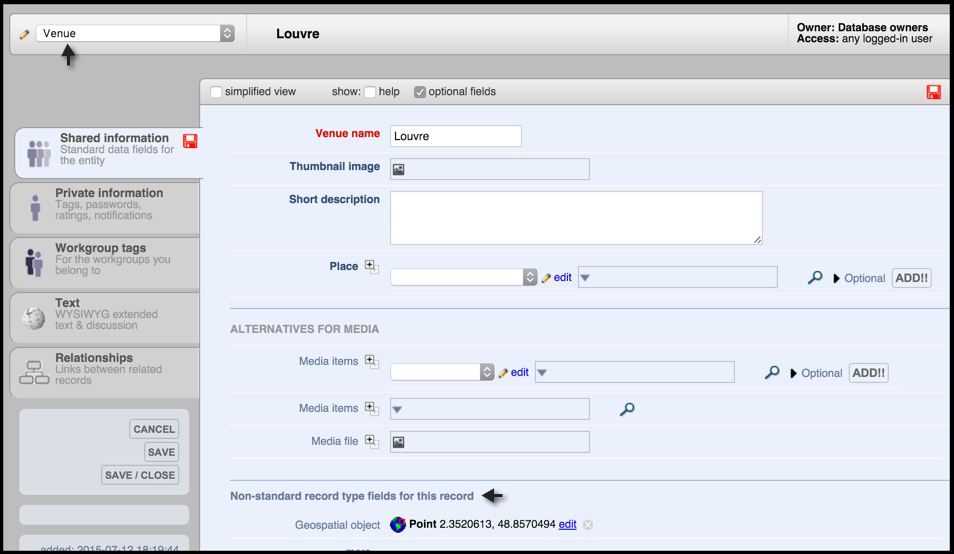Open the Place relationship type dropdown
The image size is (954, 554).
[x=464, y=277]
